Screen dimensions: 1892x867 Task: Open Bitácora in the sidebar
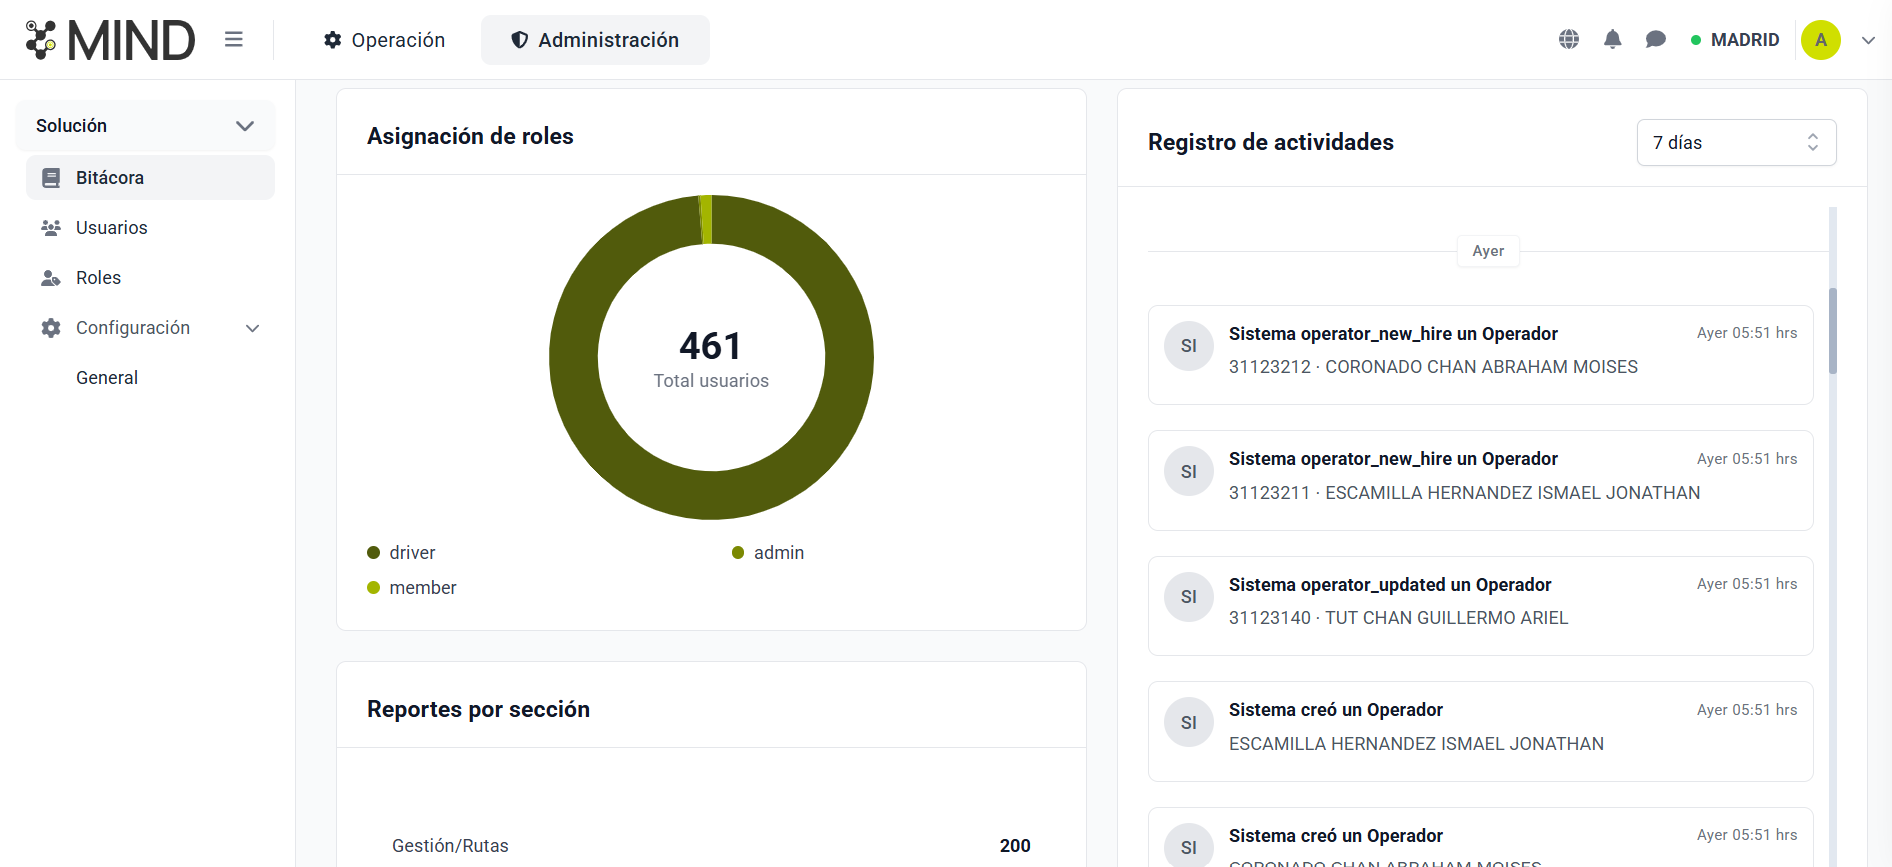[x=150, y=177]
